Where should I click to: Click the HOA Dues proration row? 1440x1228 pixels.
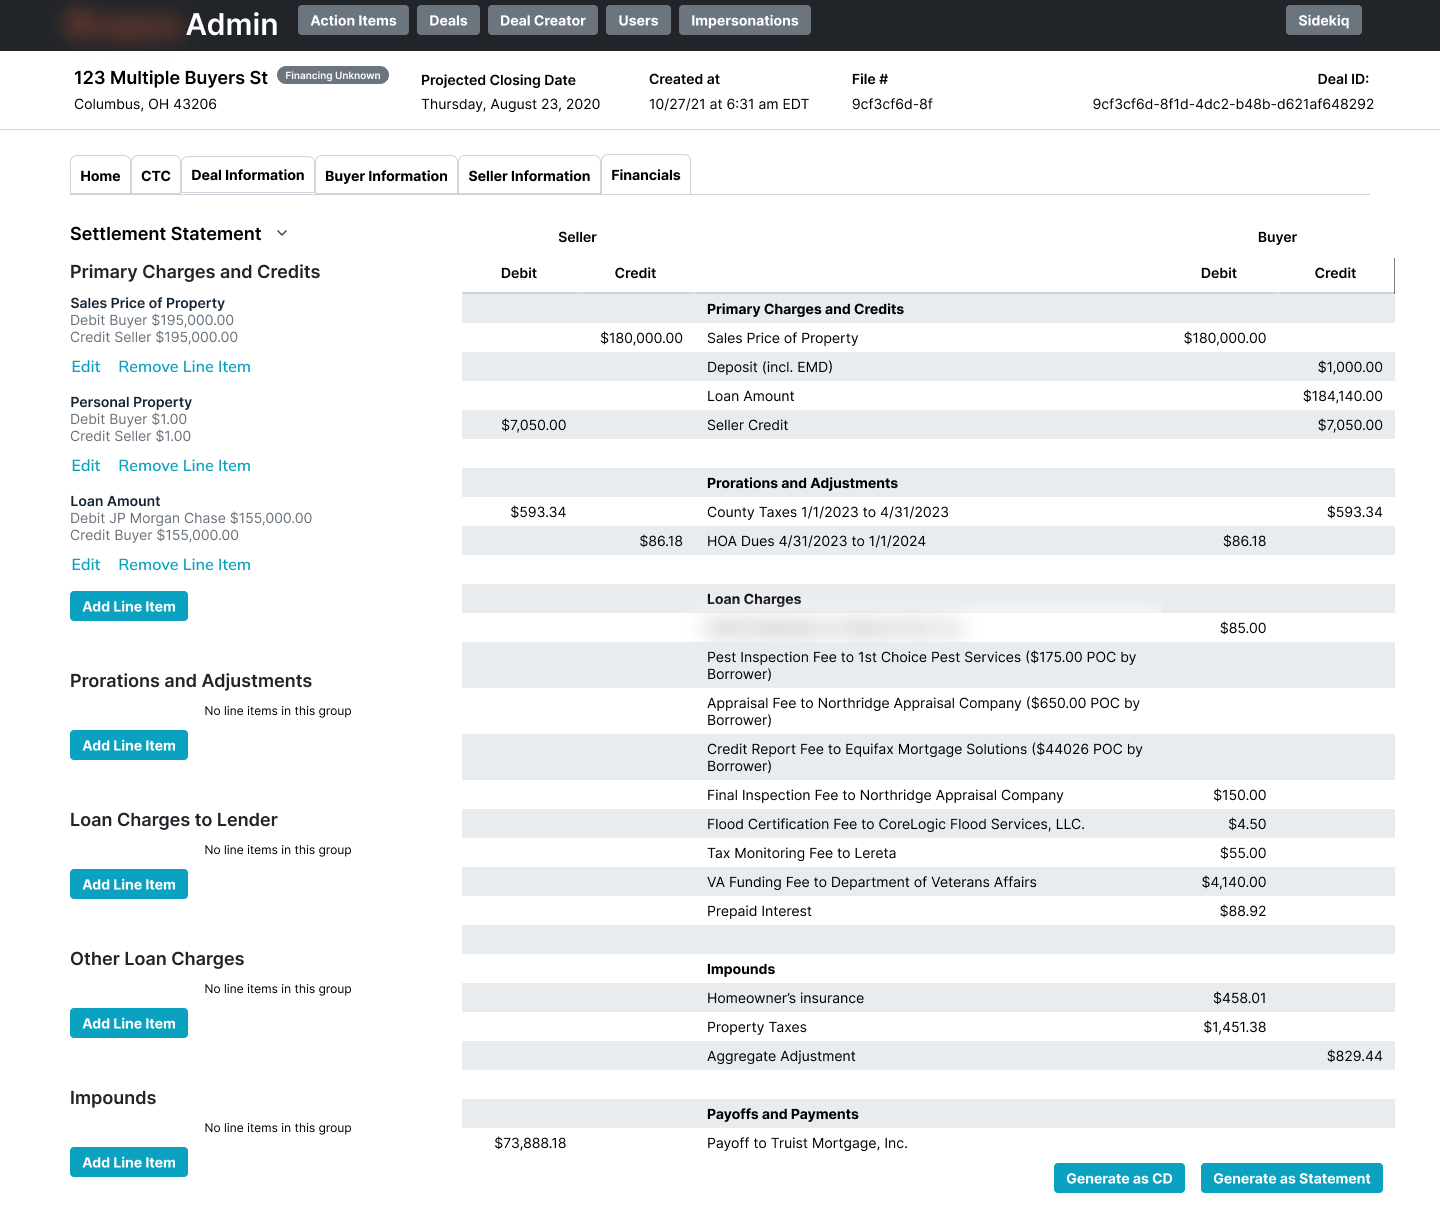click(x=928, y=541)
